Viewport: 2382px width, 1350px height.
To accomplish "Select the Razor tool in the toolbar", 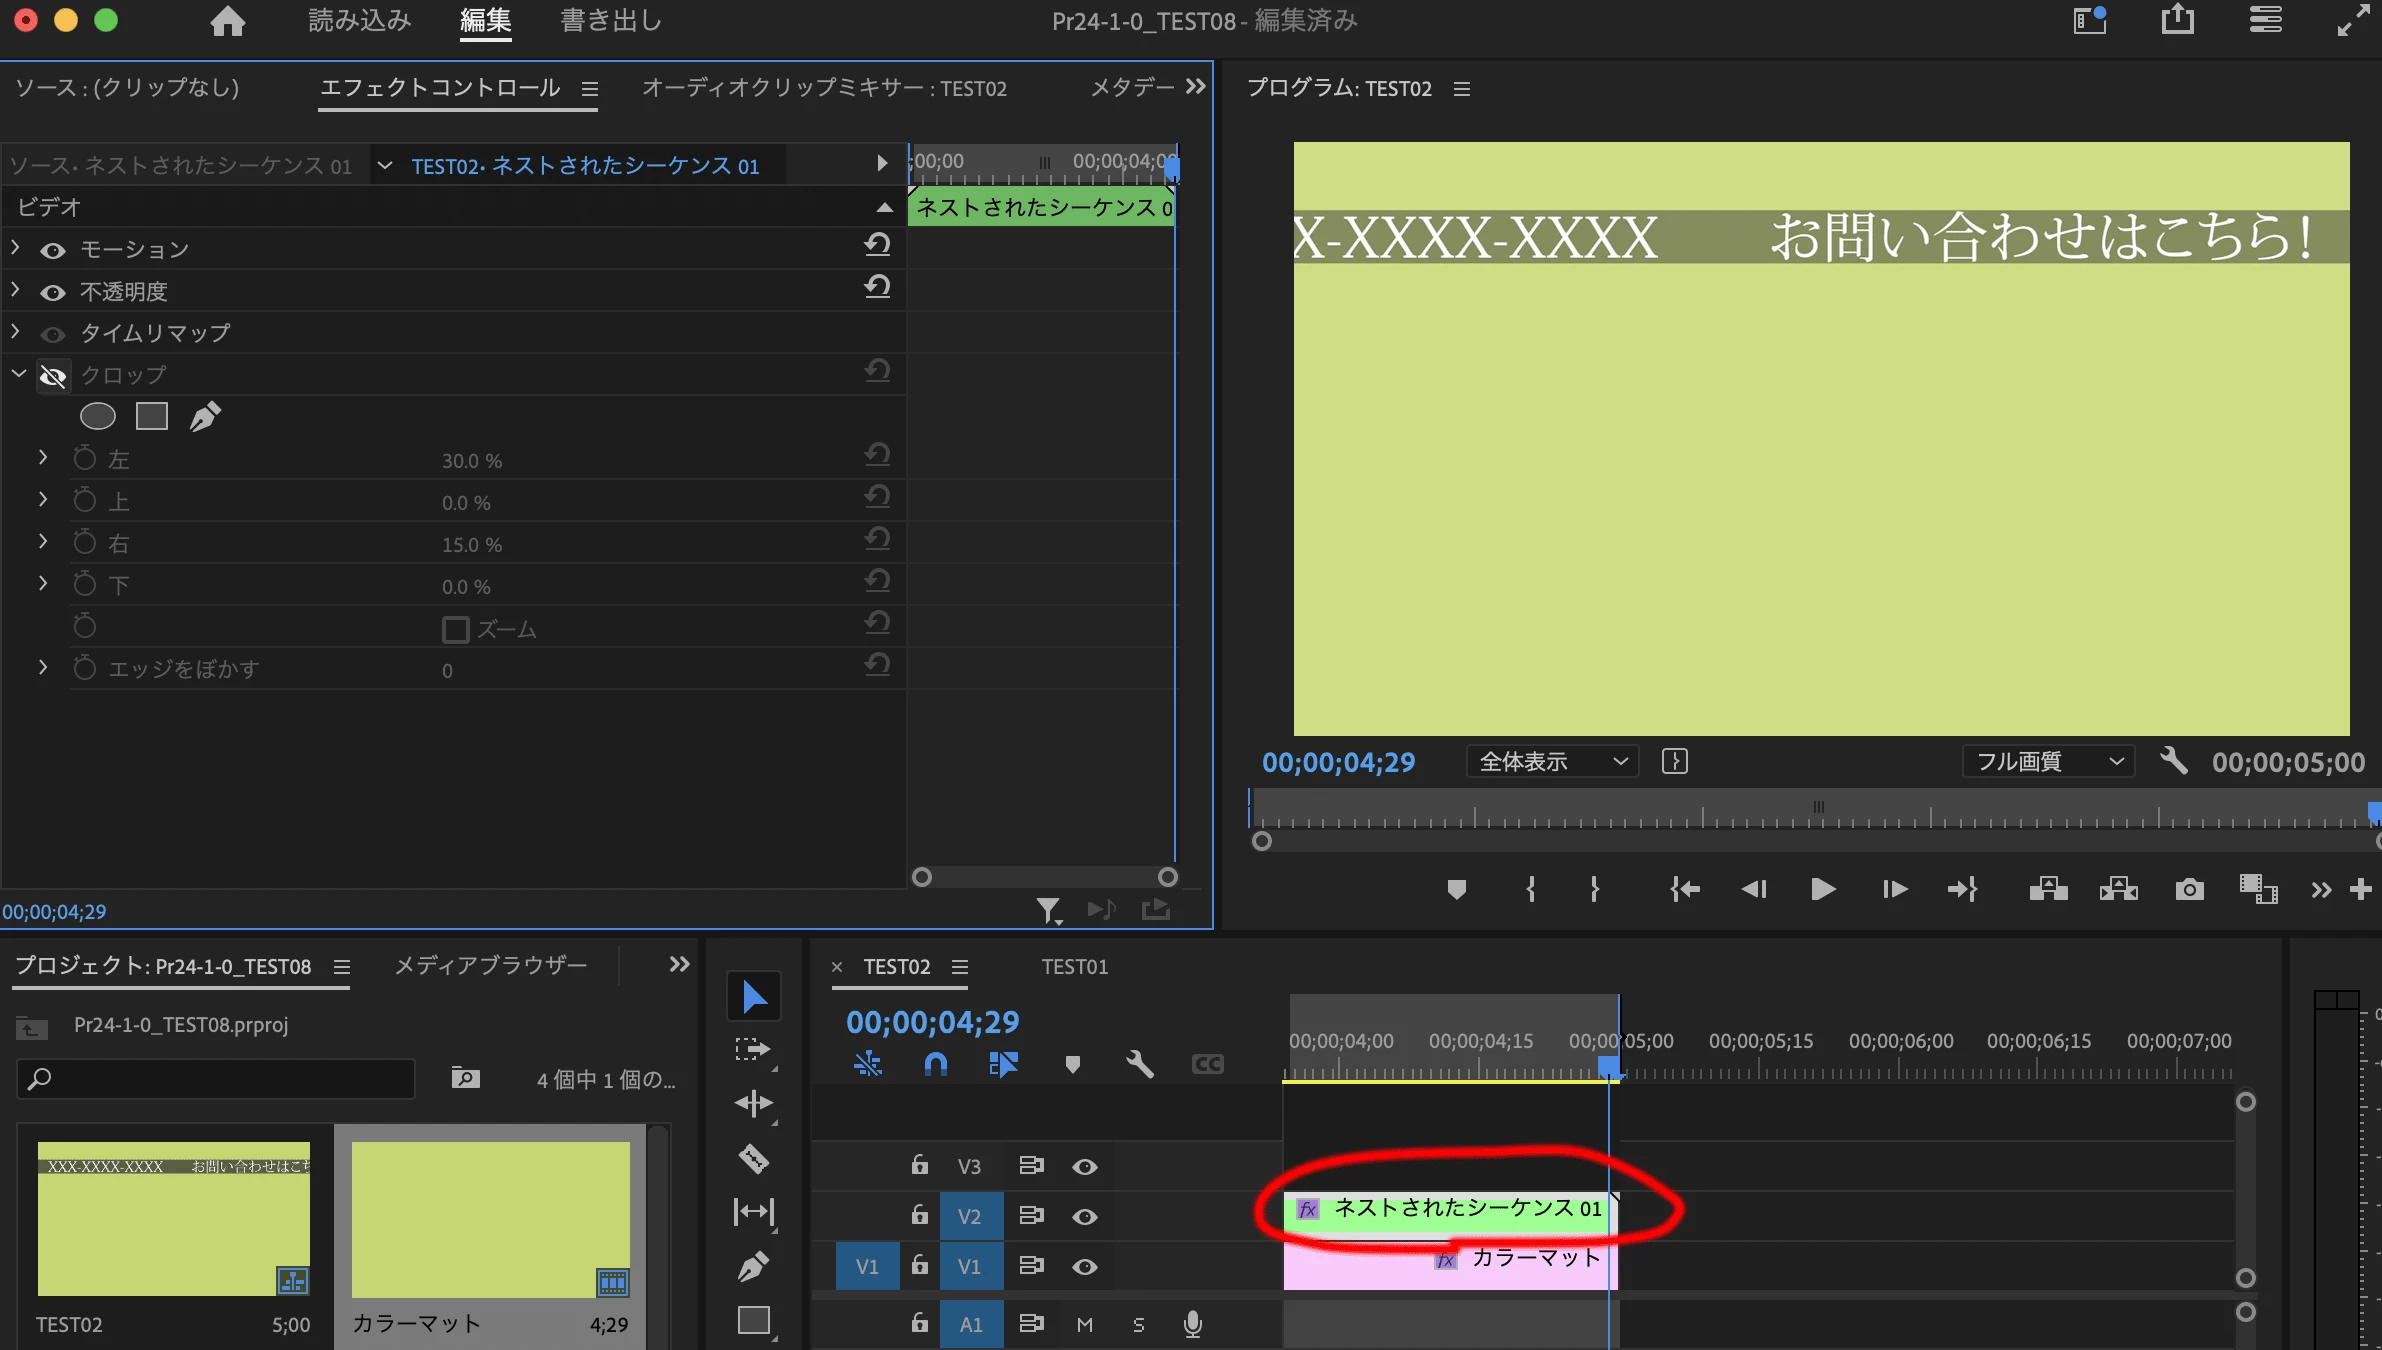I will click(753, 1158).
